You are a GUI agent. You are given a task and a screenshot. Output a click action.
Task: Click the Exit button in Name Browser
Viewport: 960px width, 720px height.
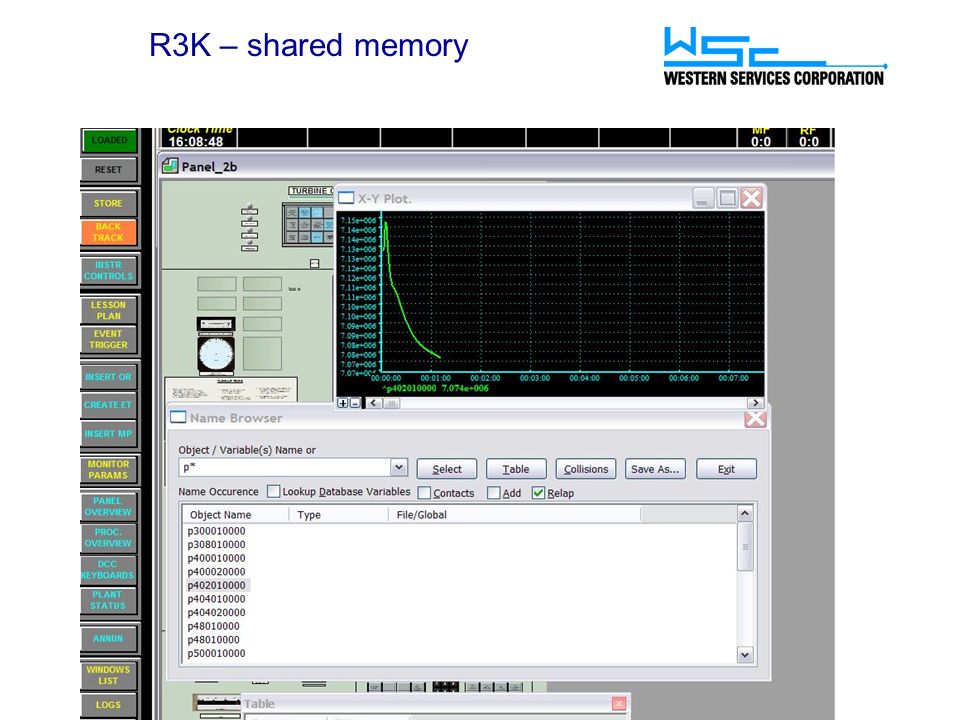tap(726, 469)
